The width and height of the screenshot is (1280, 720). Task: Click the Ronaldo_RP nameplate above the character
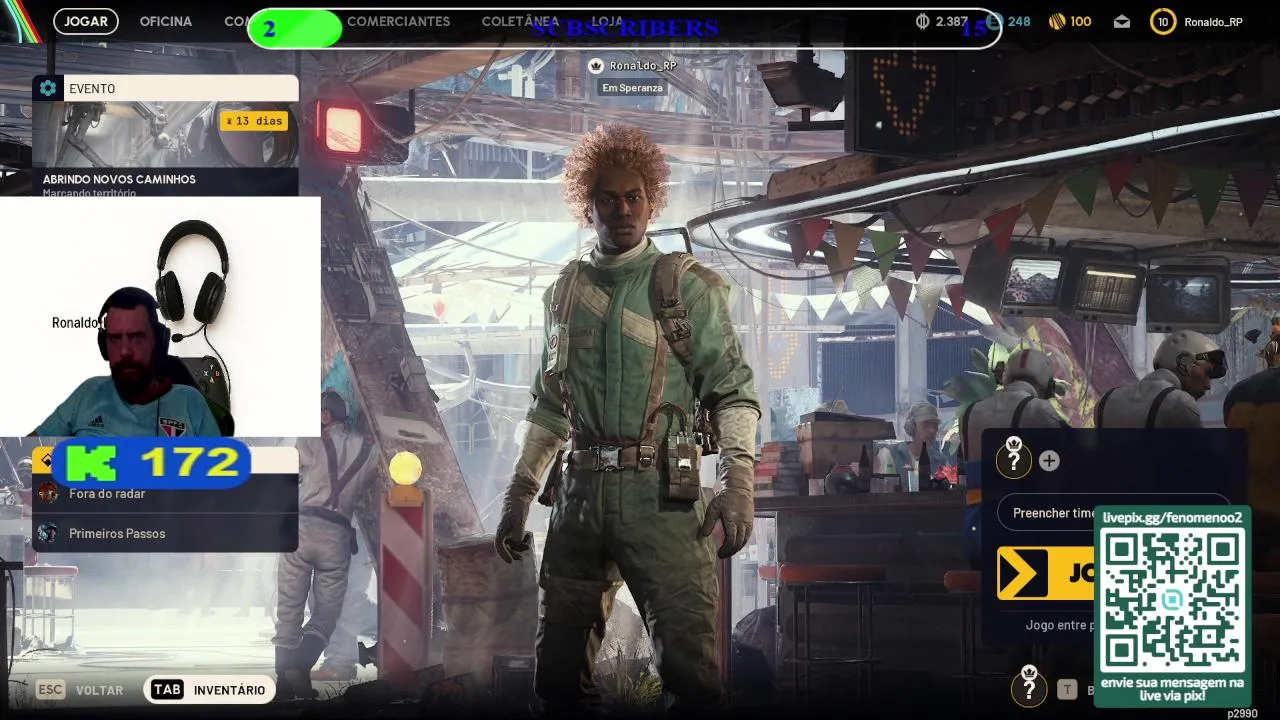(643, 66)
